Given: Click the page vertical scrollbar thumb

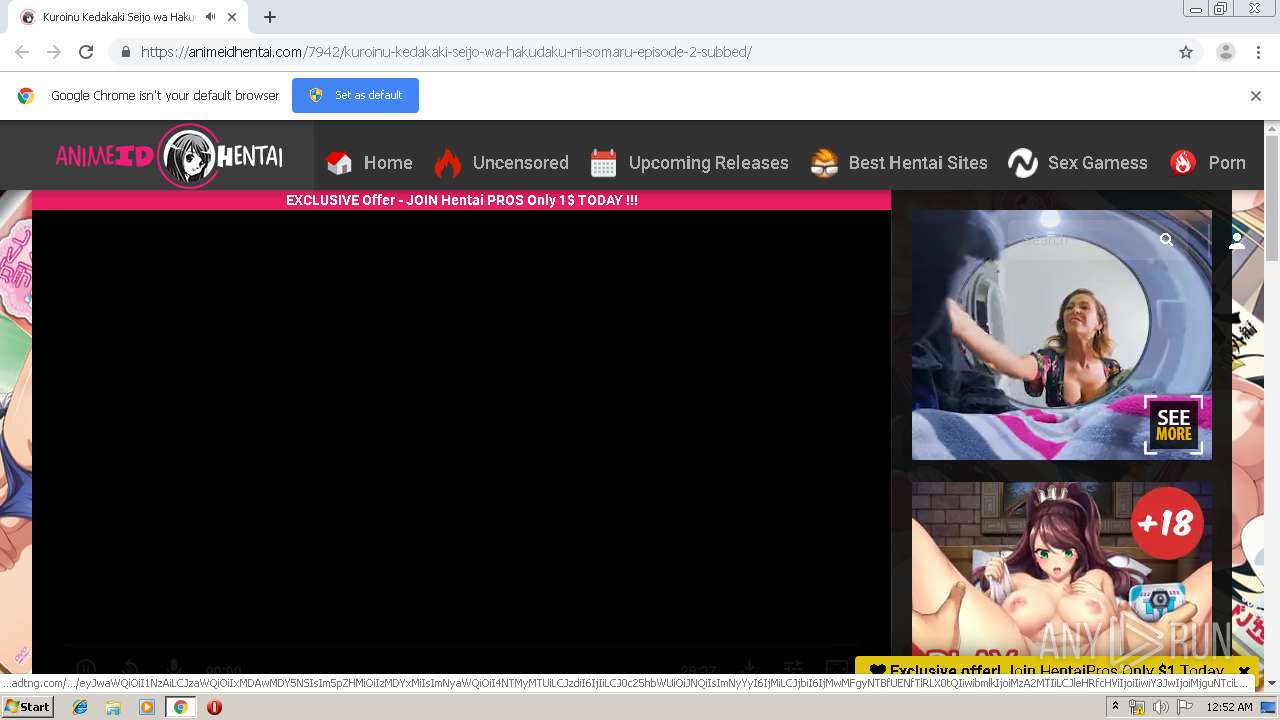Looking at the screenshot, I should [1272, 200].
